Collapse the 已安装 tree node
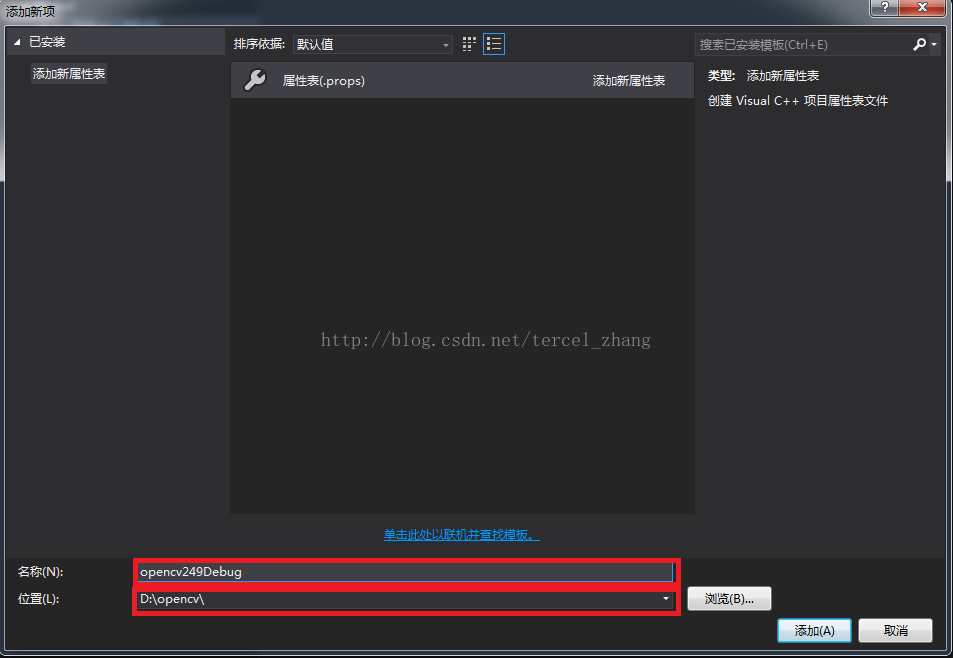 click(17, 42)
